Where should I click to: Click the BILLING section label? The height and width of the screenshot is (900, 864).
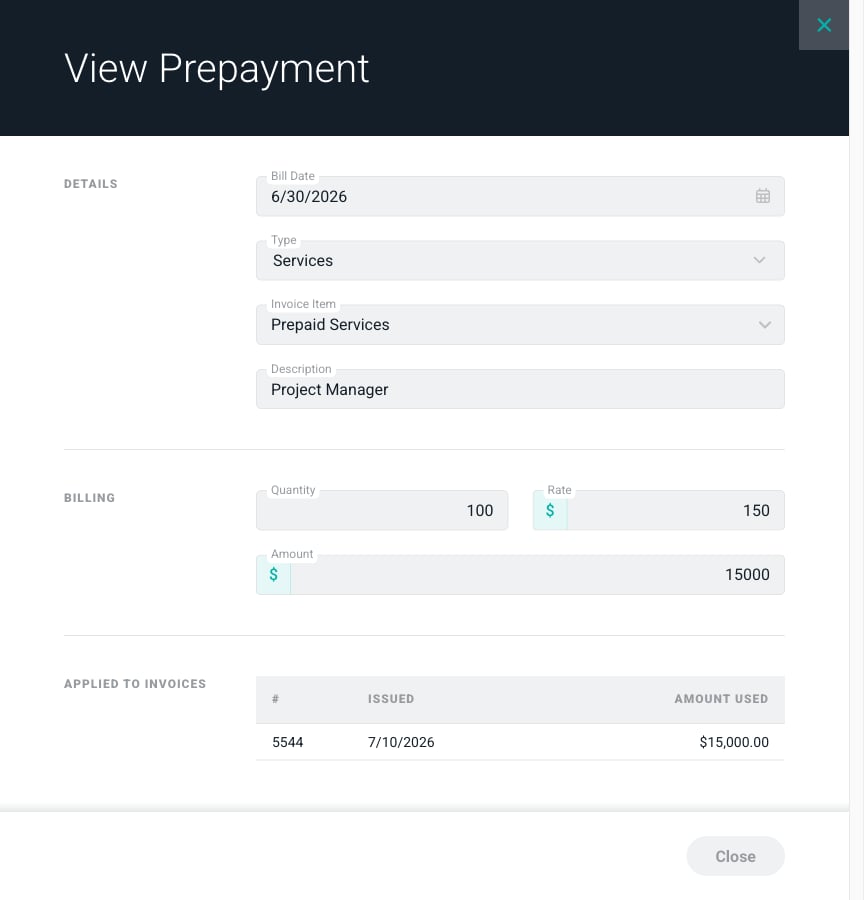(x=90, y=498)
